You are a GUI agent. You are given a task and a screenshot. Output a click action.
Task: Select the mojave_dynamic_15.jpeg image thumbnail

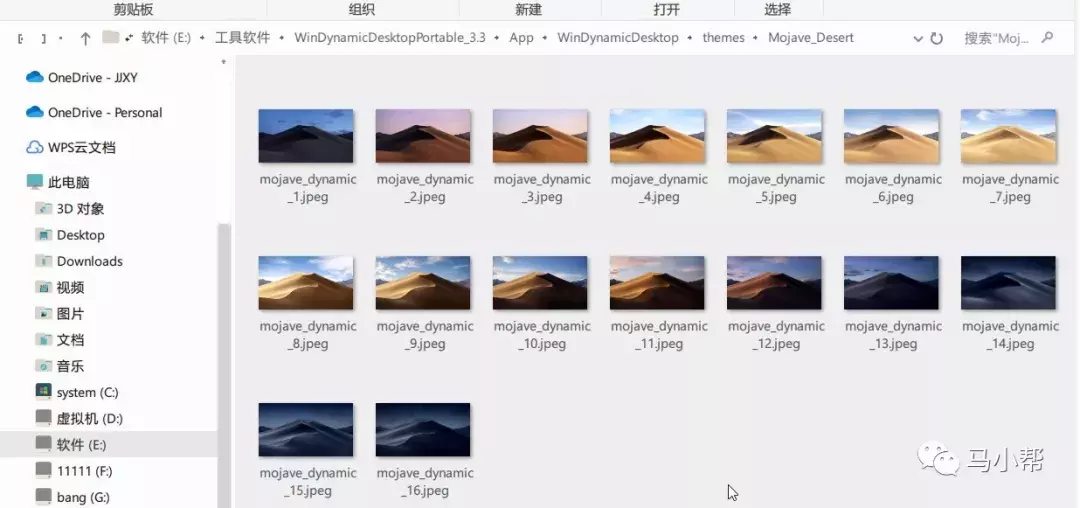[x=306, y=430]
